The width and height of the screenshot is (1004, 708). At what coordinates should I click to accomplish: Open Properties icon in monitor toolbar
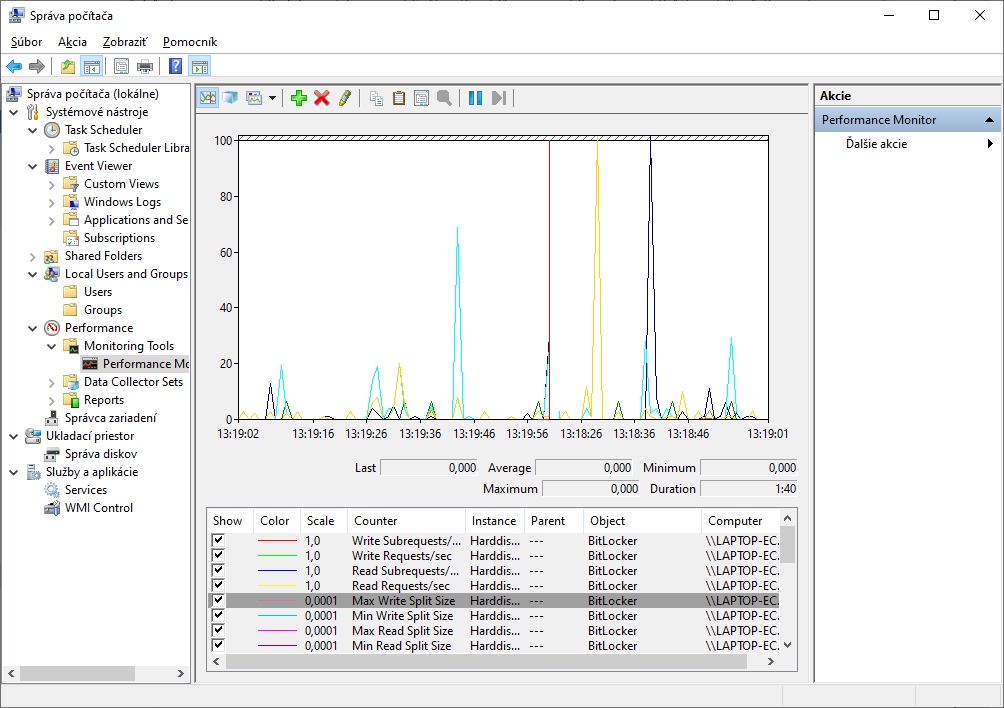click(x=421, y=98)
